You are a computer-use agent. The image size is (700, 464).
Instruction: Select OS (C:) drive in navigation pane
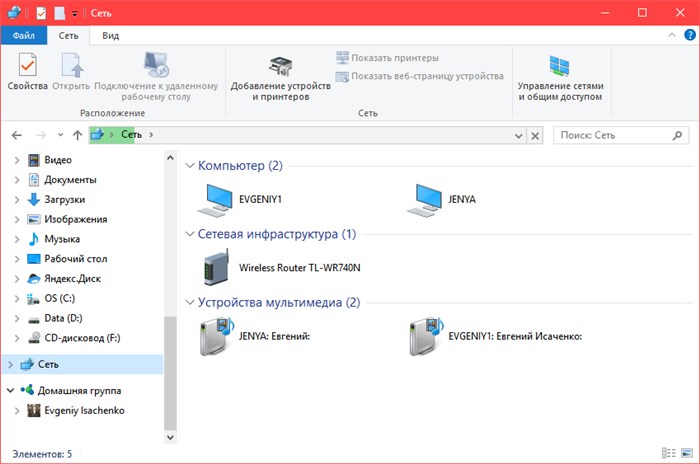59,298
